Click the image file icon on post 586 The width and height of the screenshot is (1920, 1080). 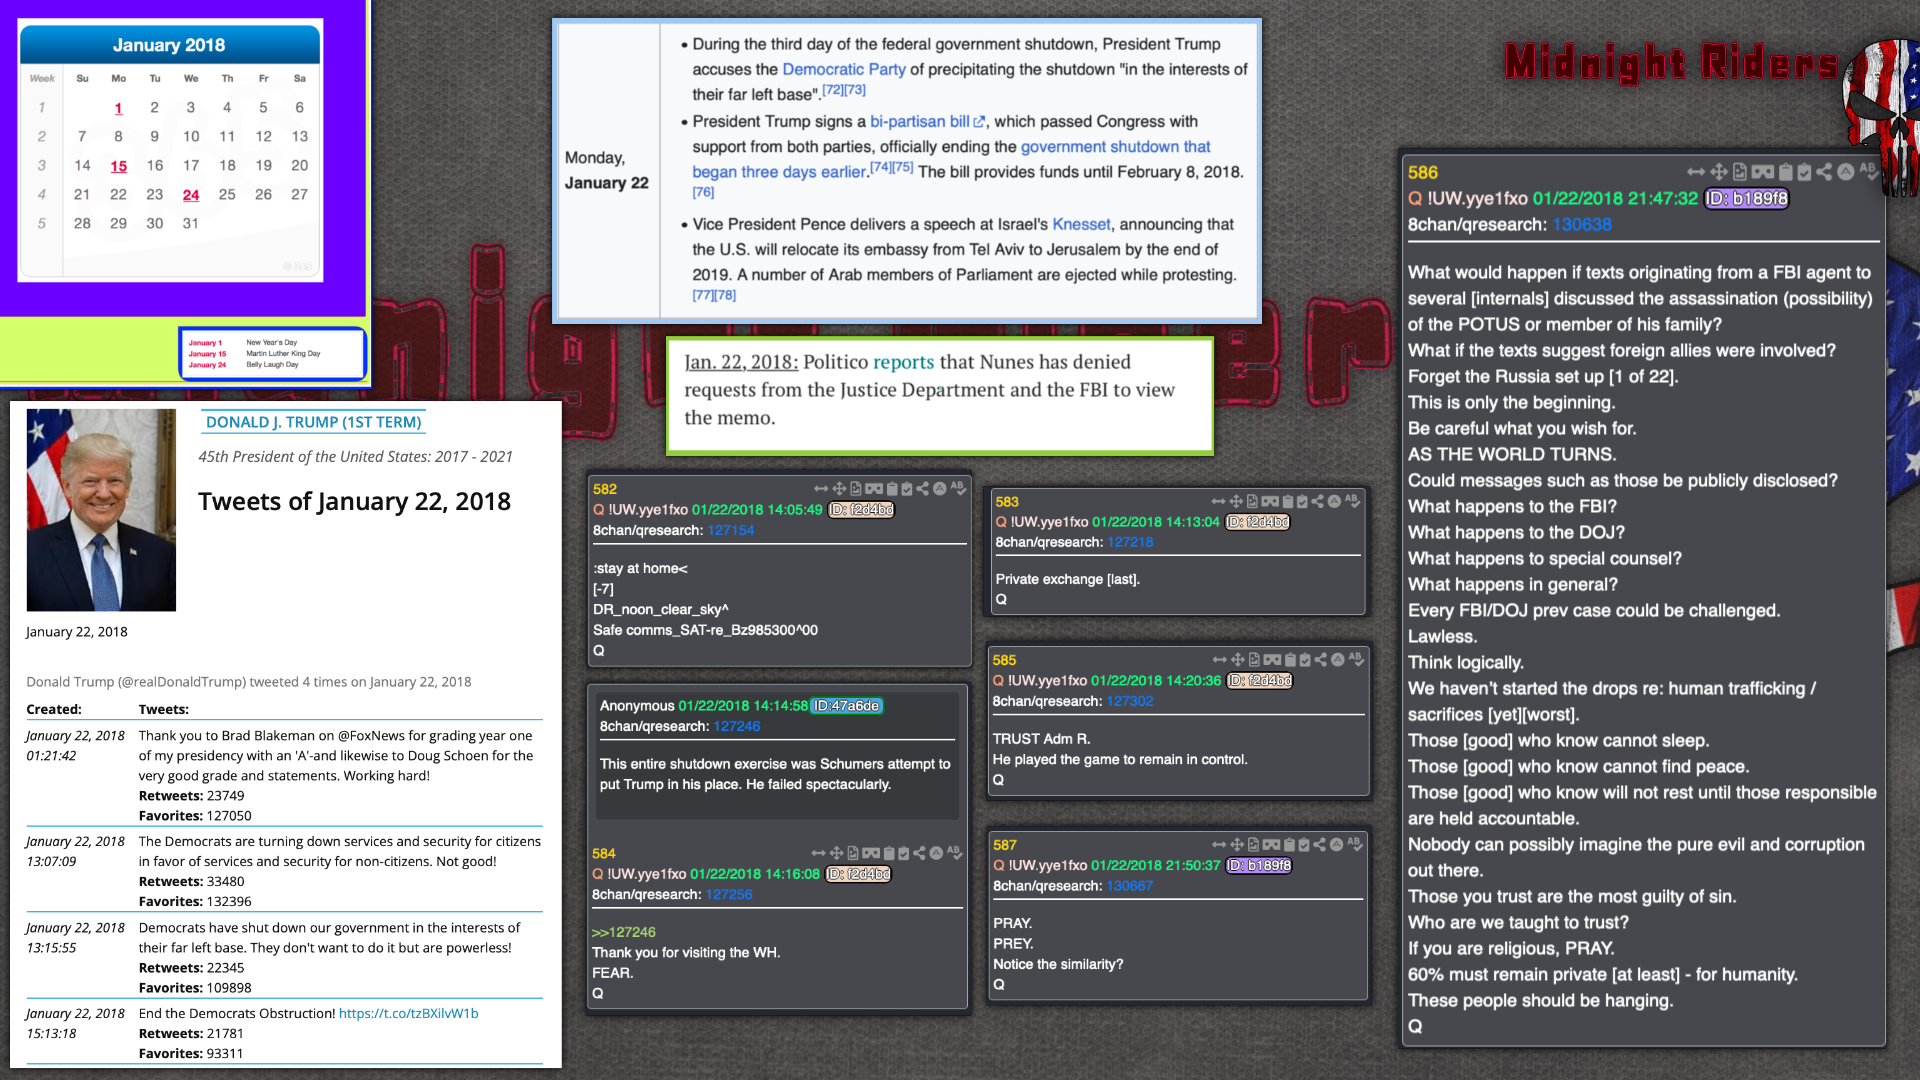[1740, 172]
